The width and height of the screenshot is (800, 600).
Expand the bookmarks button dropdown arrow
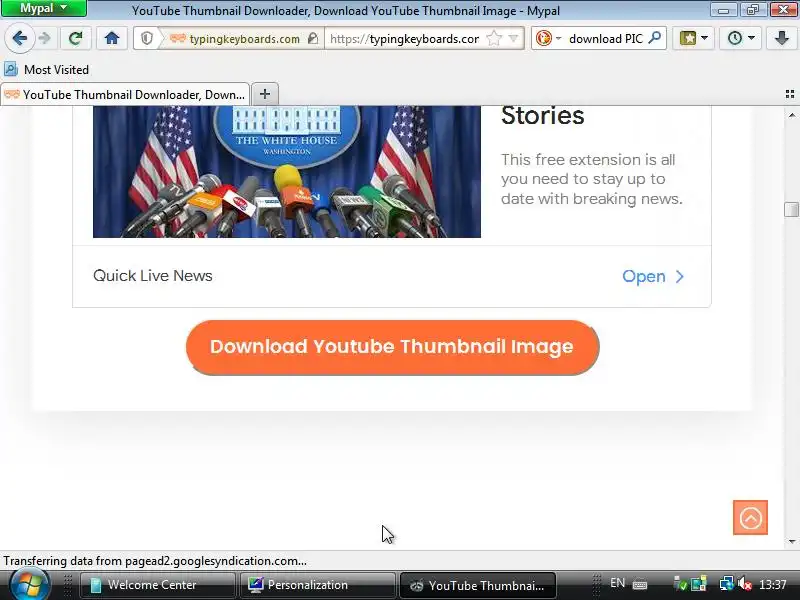pos(705,38)
